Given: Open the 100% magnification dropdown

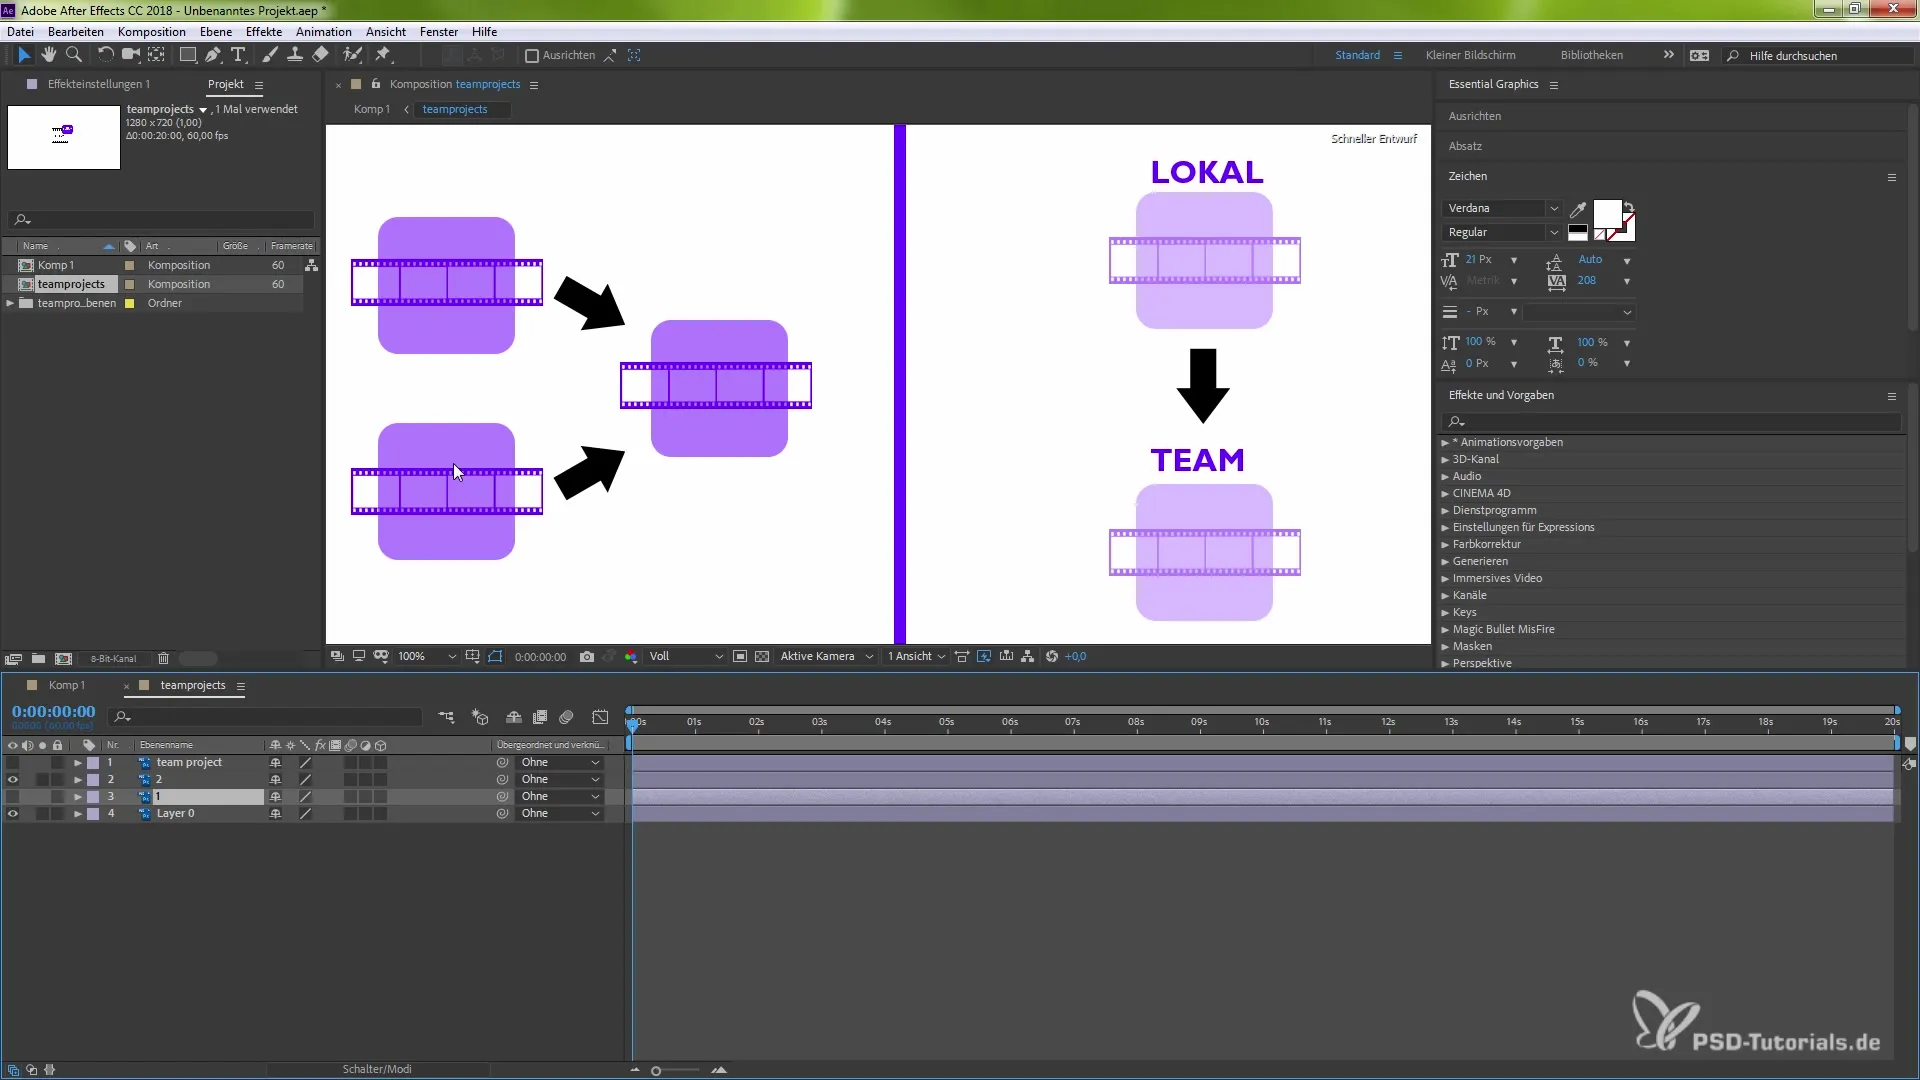Looking at the screenshot, I should (x=427, y=657).
